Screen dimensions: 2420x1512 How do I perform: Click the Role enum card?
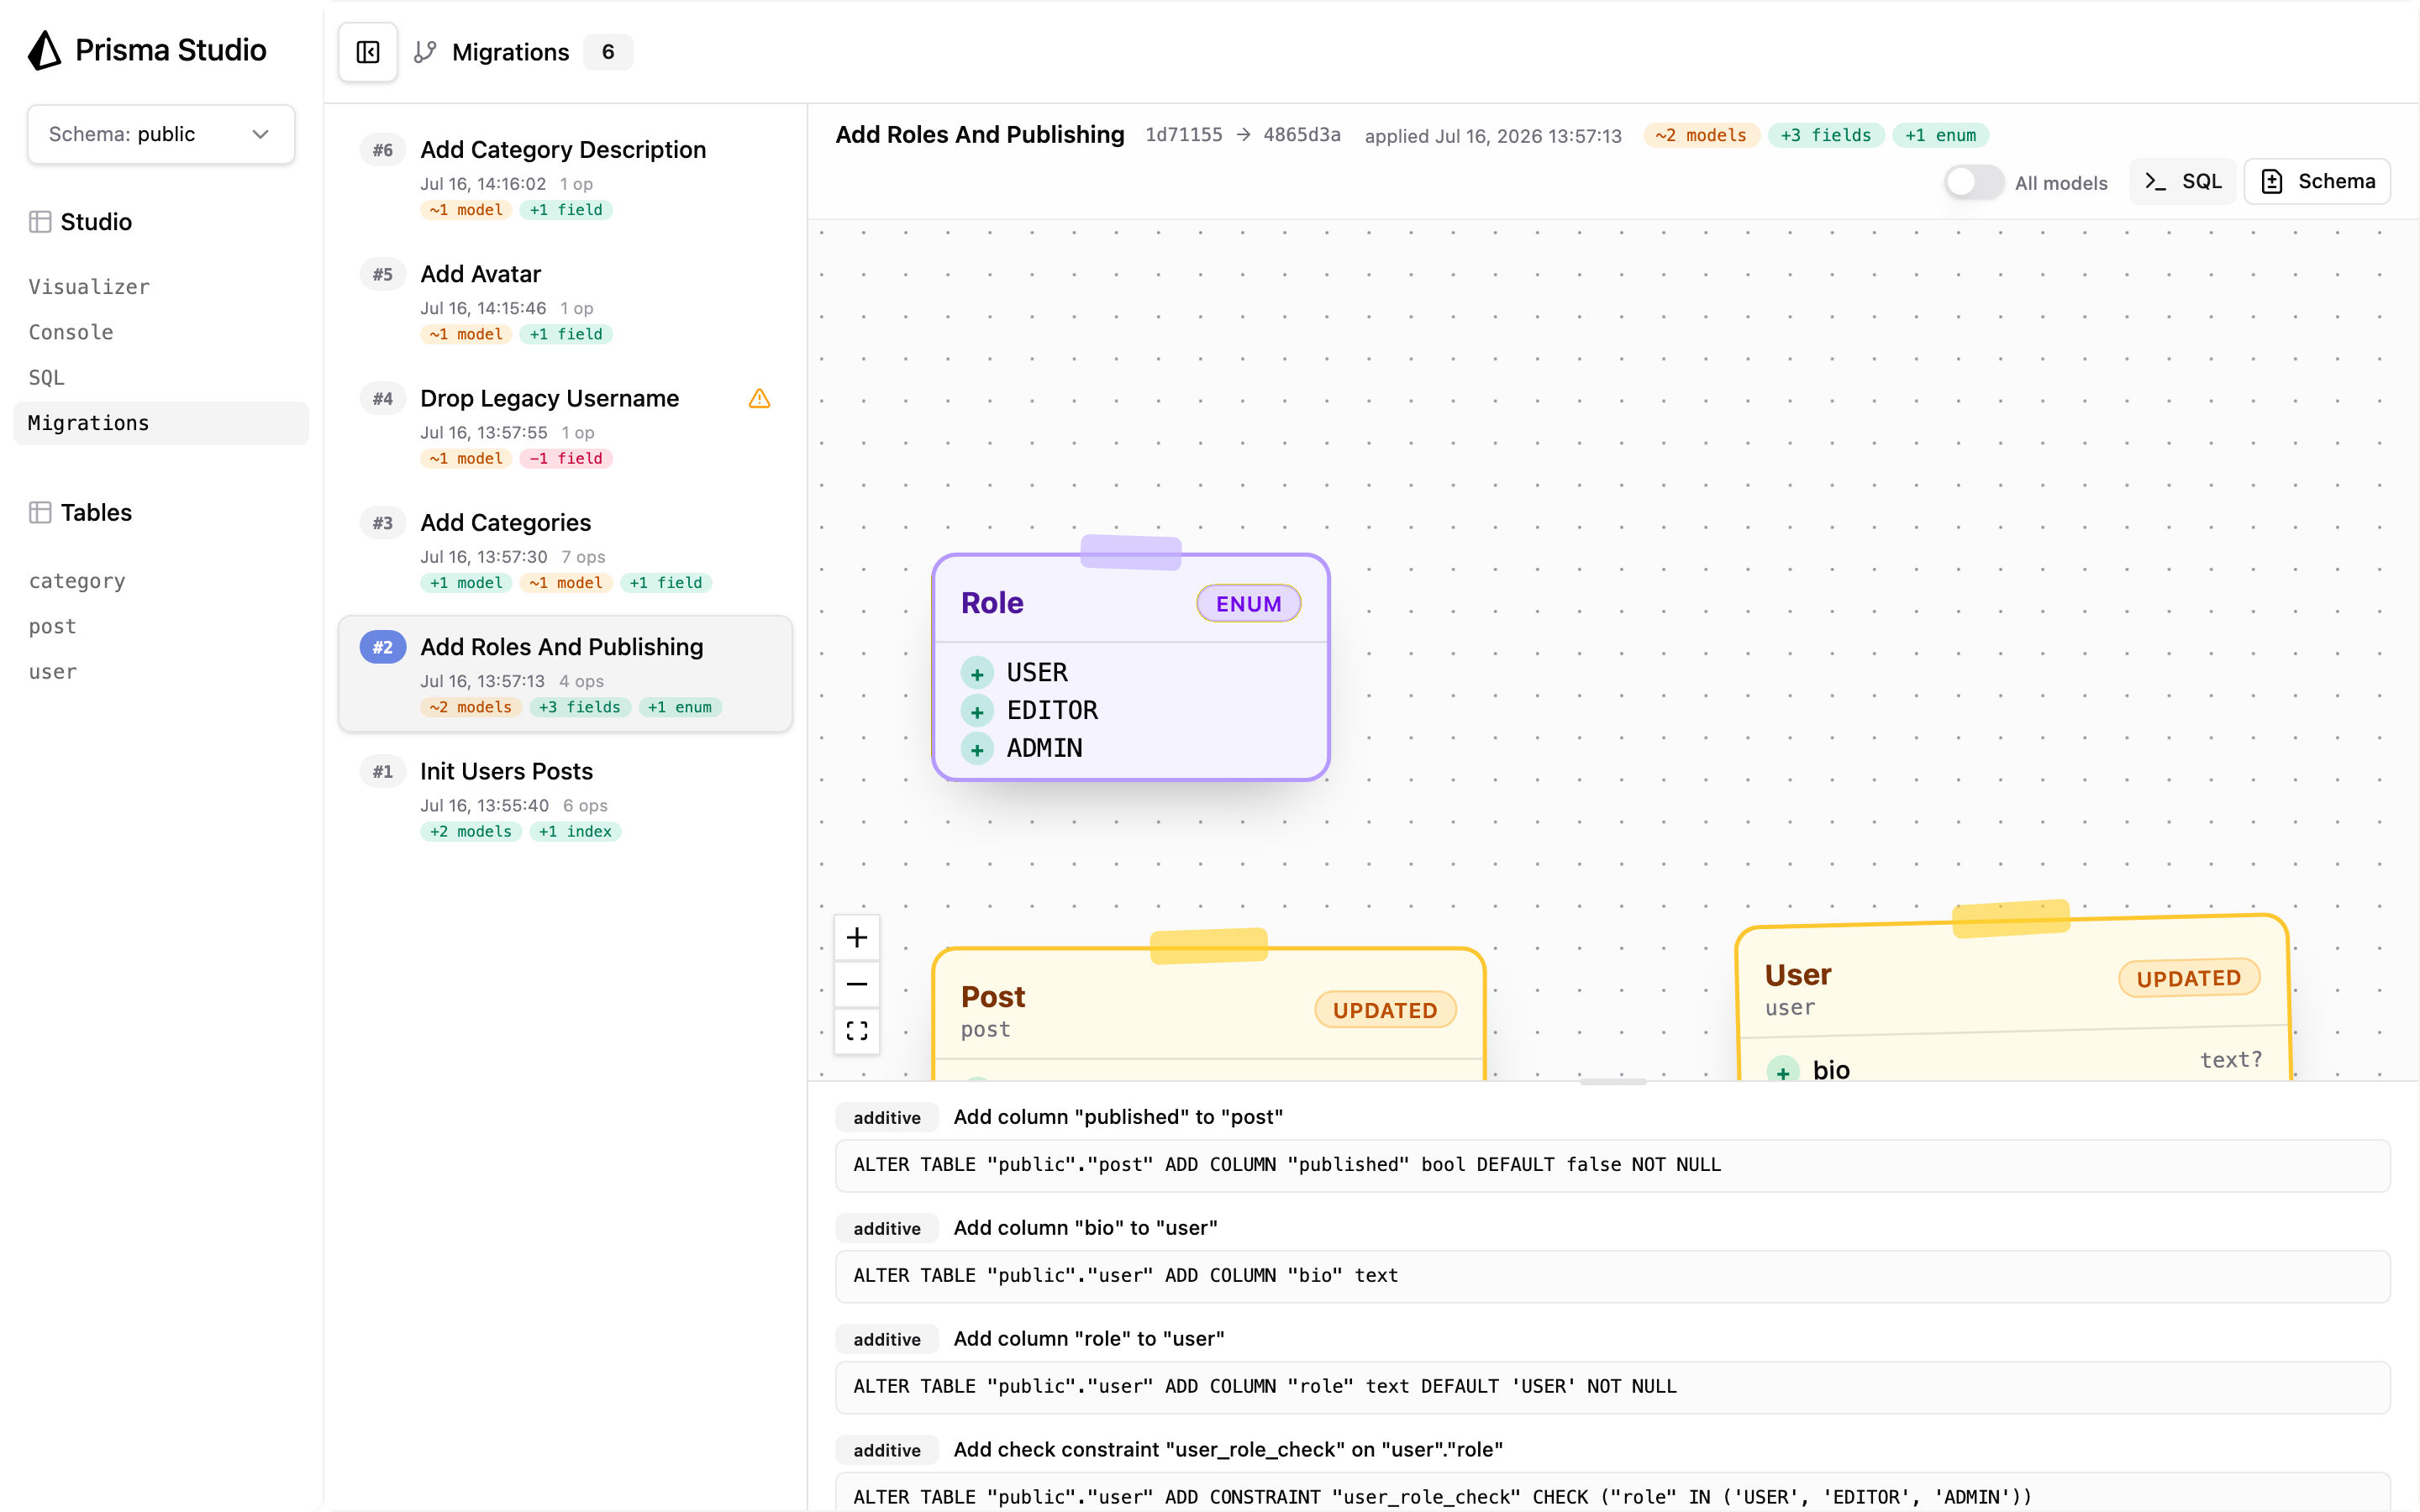[x=1130, y=667]
